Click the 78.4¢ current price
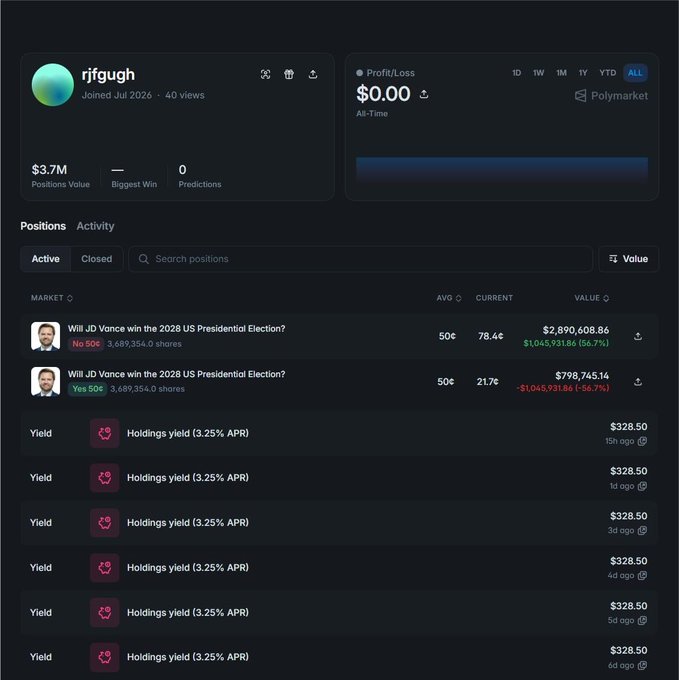This screenshot has width=679, height=680. pos(490,336)
